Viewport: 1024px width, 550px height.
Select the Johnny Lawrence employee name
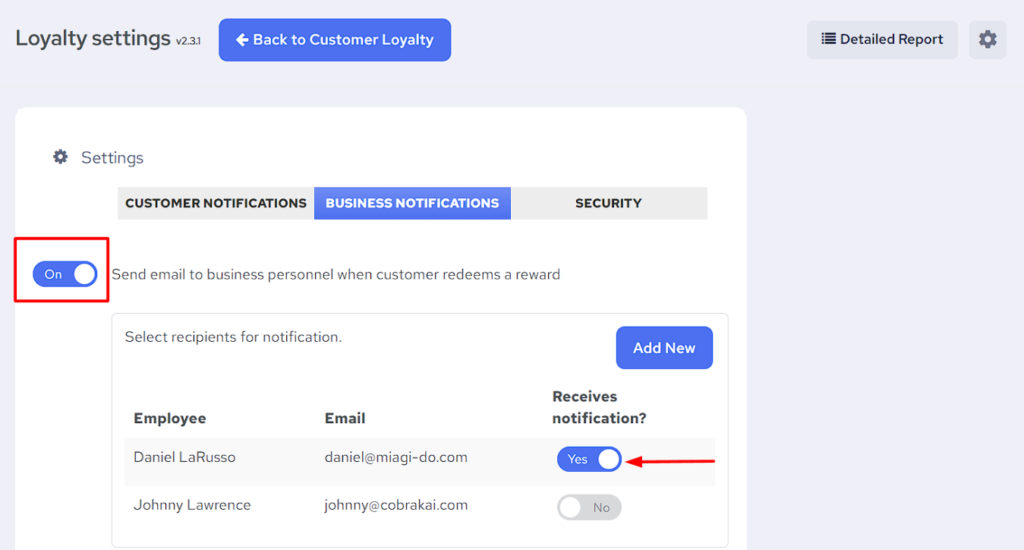point(192,505)
